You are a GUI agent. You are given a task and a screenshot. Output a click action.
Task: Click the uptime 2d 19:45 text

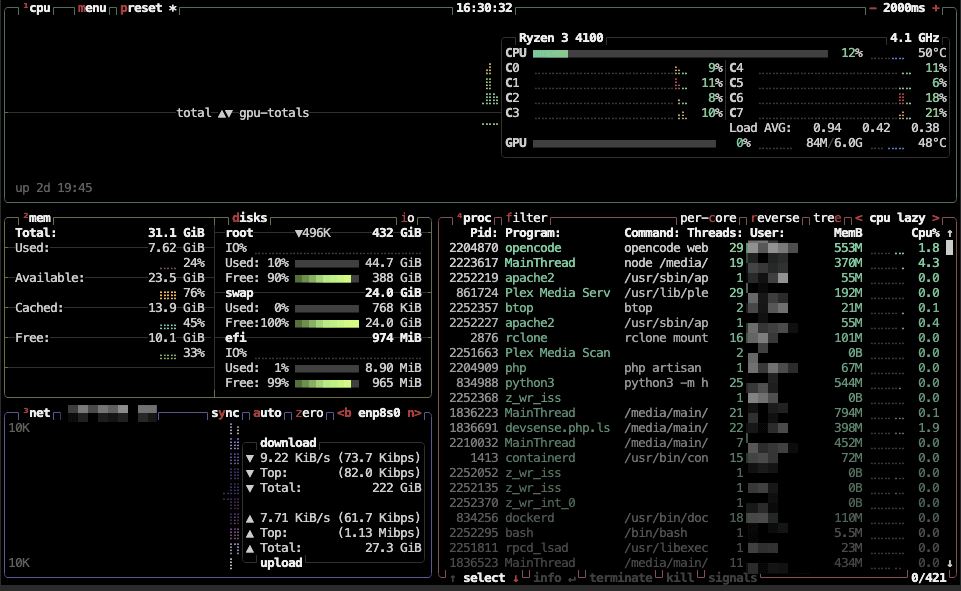(54, 188)
